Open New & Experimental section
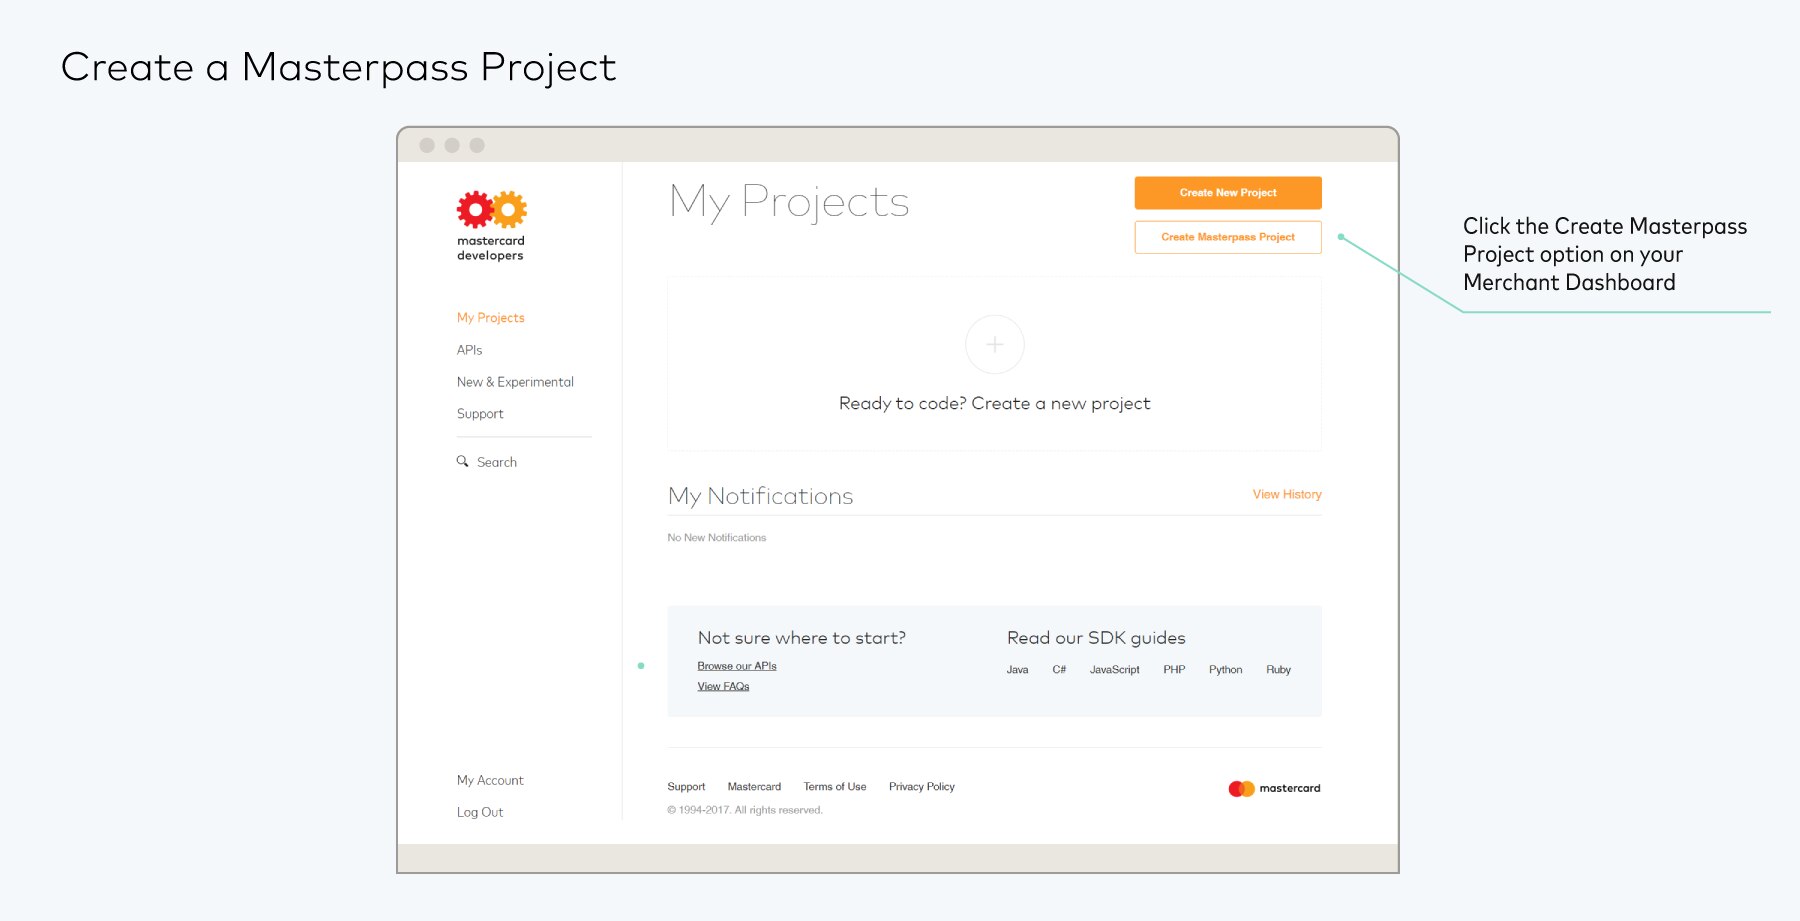 (x=515, y=382)
